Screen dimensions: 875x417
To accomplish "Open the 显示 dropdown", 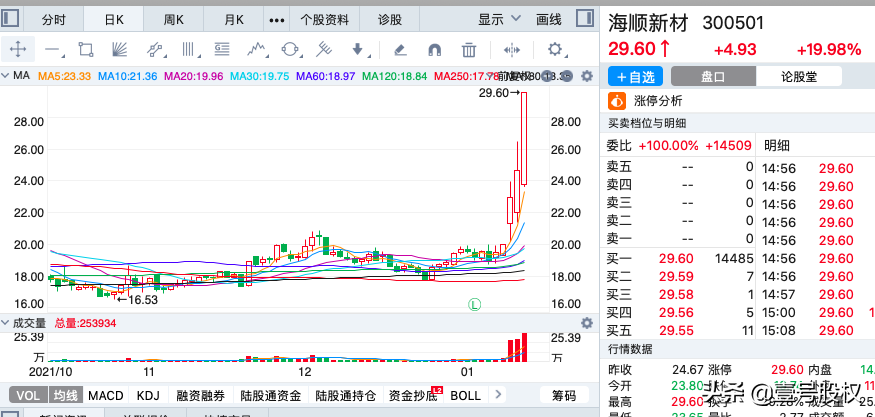I will click(x=499, y=20).
